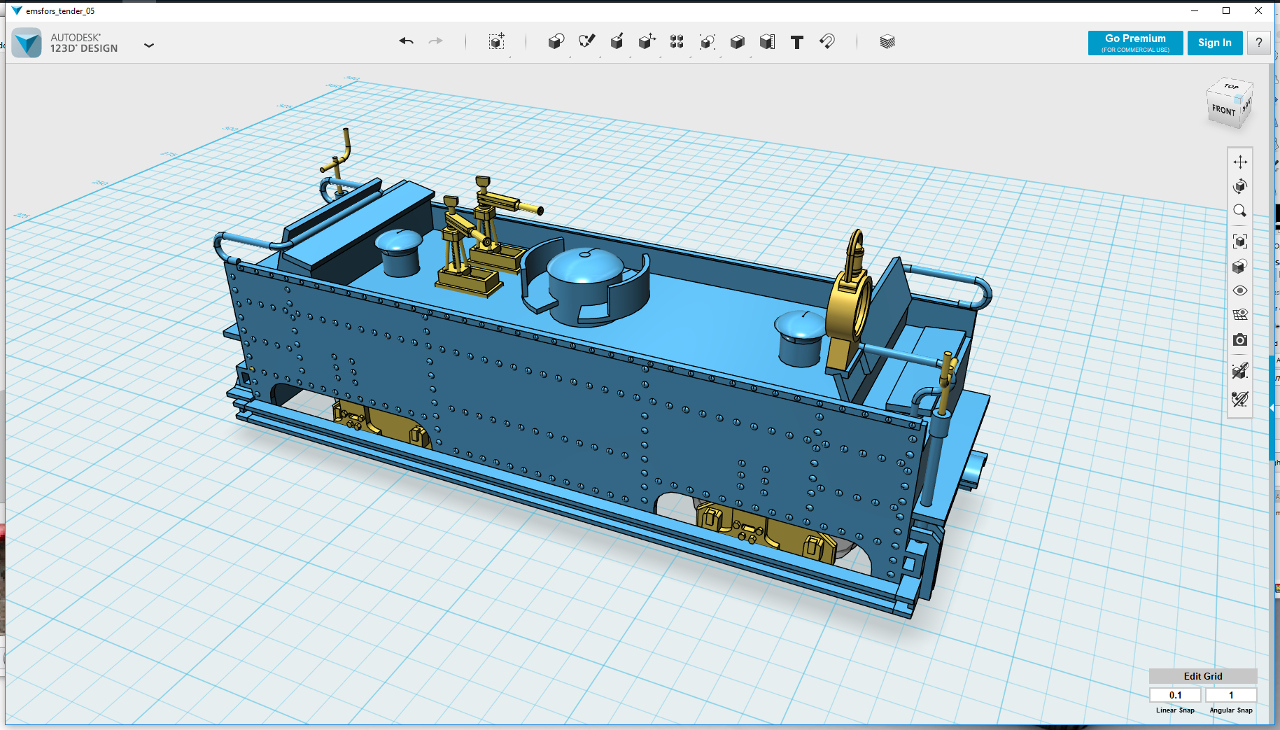
Task: Open the 123D Design application menu dropdown
Action: 149,45
